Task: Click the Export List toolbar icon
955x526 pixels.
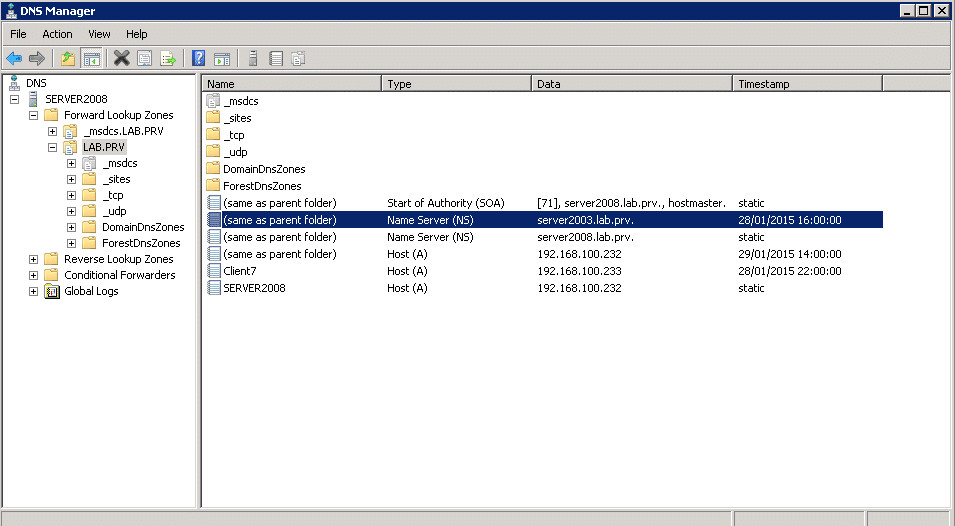Action: click(x=167, y=58)
